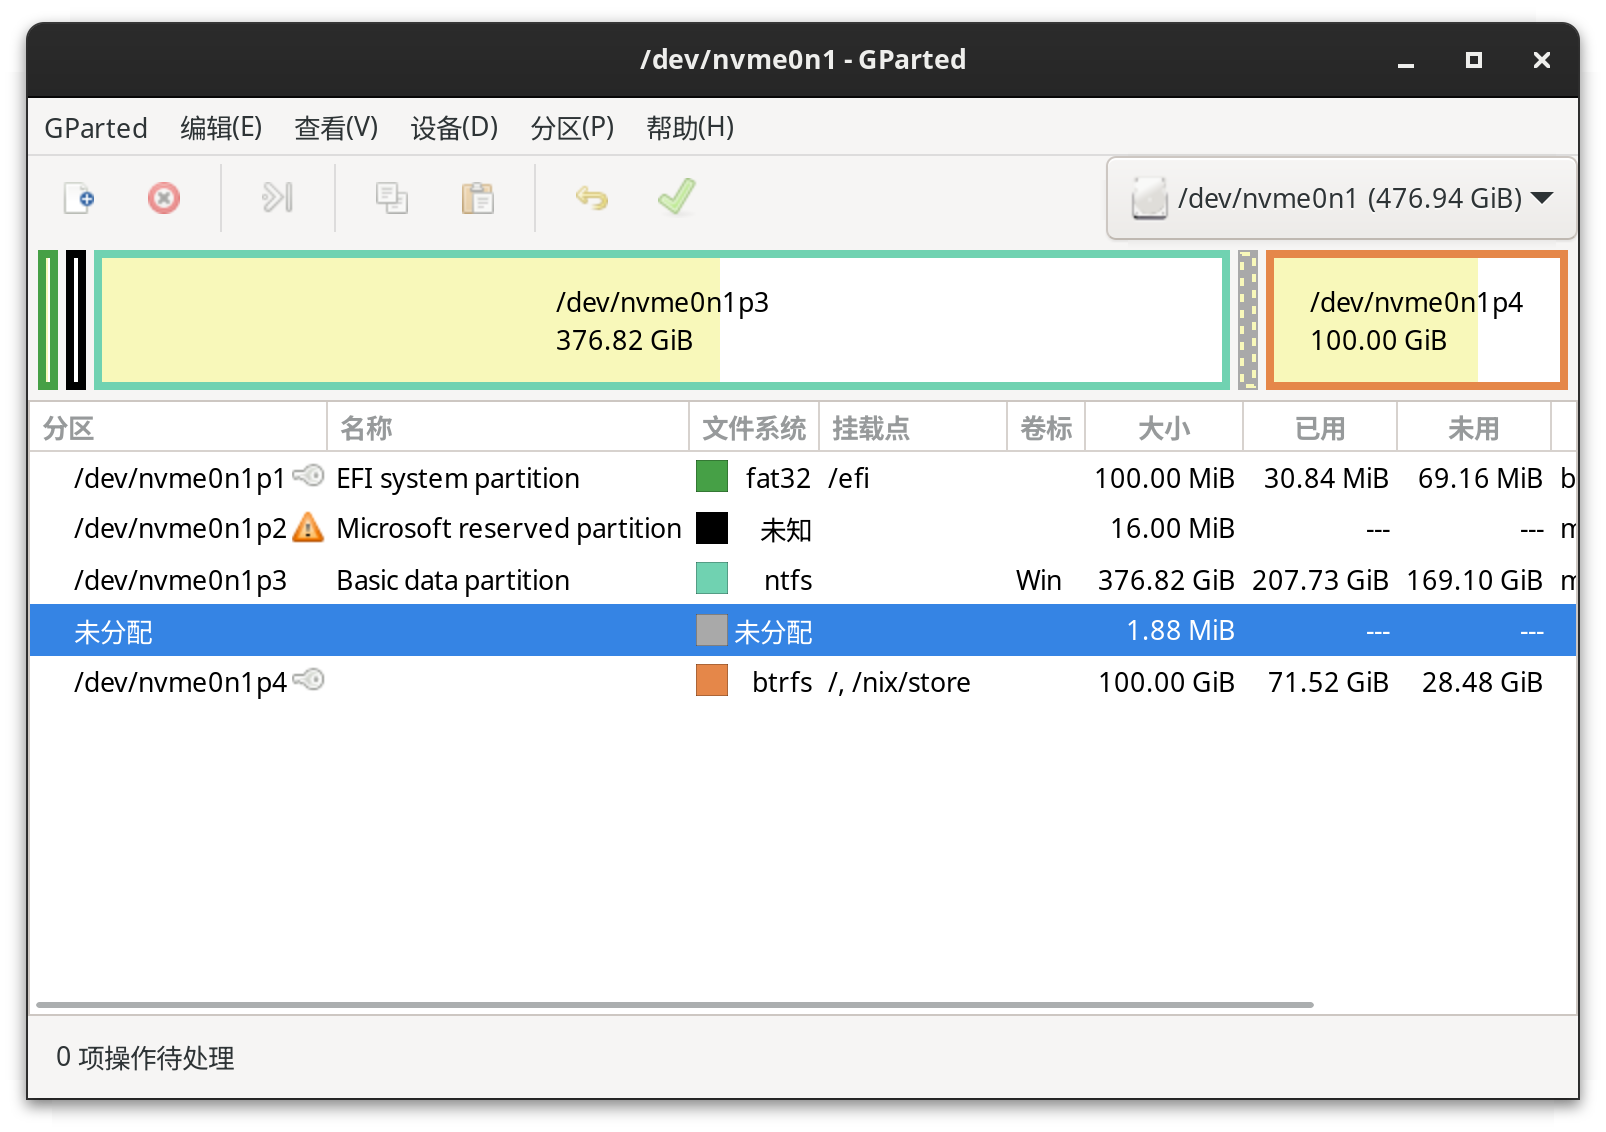Viewport: 1606px width, 1132px height.
Task: Click the Delete partition red icon
Action: tap(164, 198)
